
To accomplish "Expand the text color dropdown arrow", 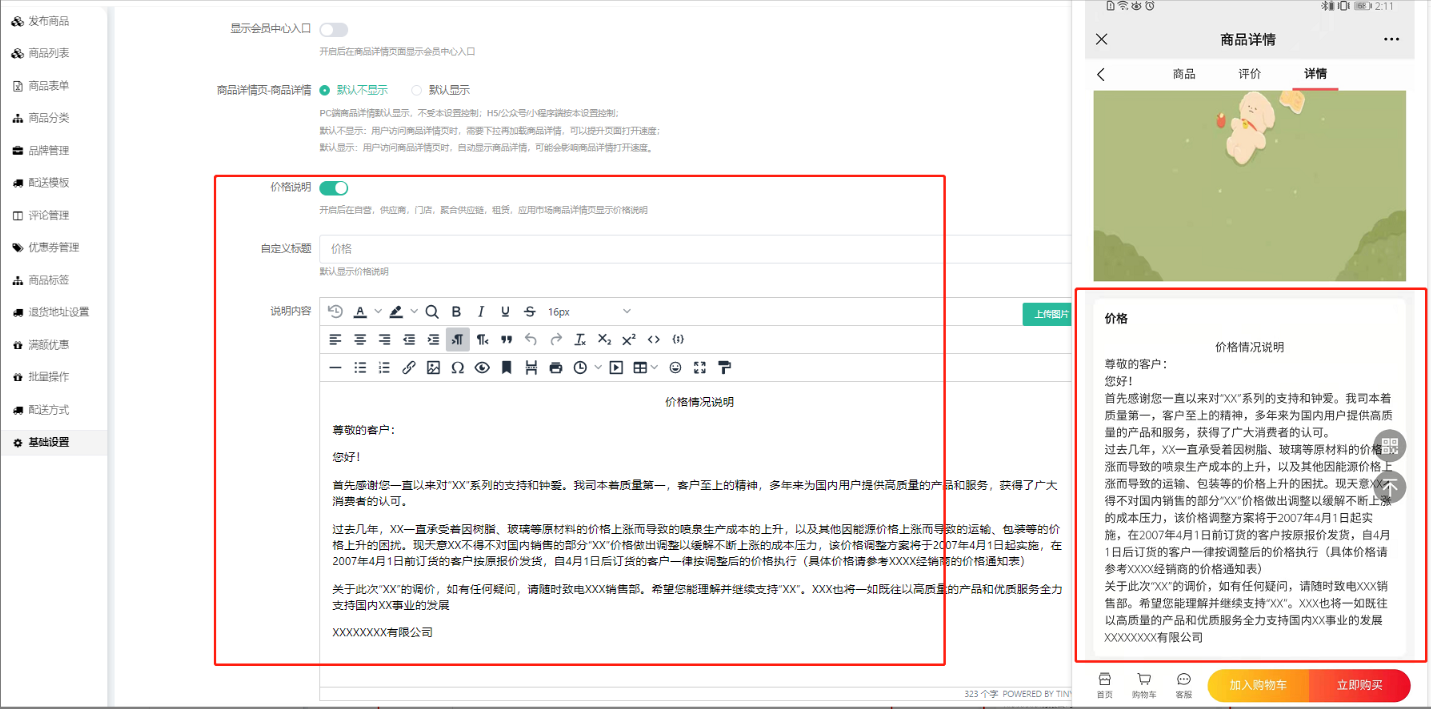I will (x=378, y=312).
